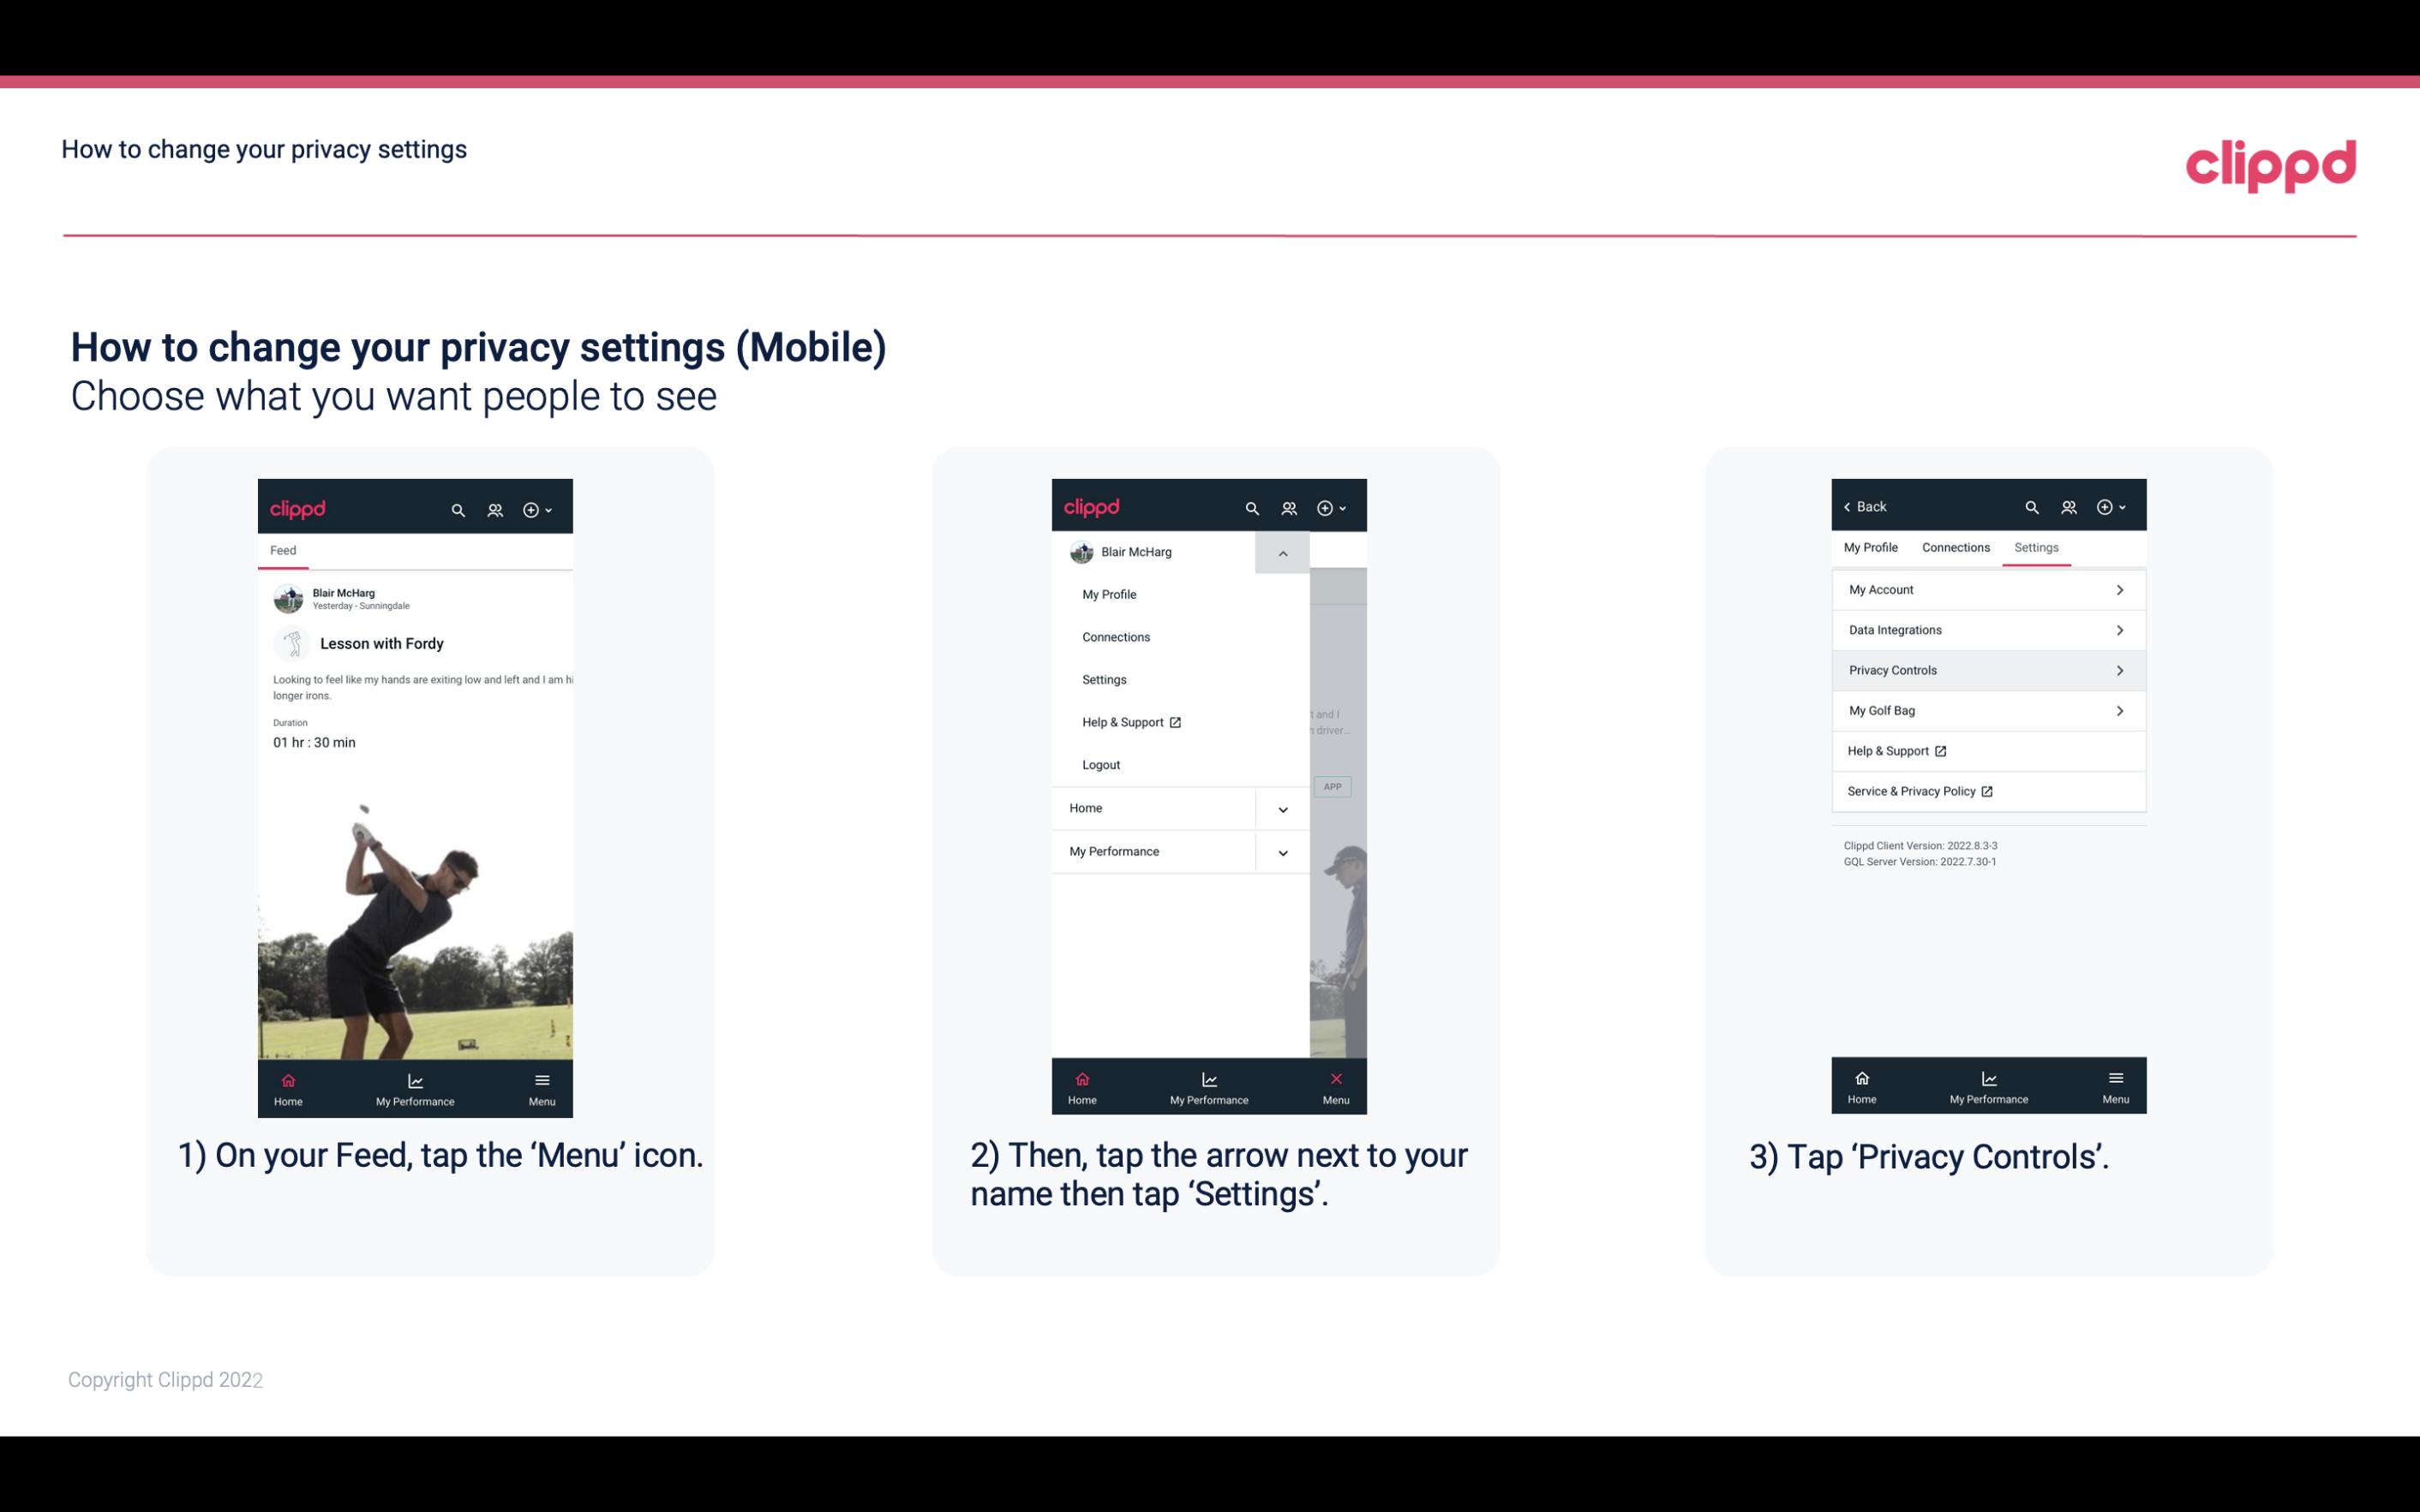
Task: Tap the close X icon in step 2 nav
Action: click(1333, 1077)
